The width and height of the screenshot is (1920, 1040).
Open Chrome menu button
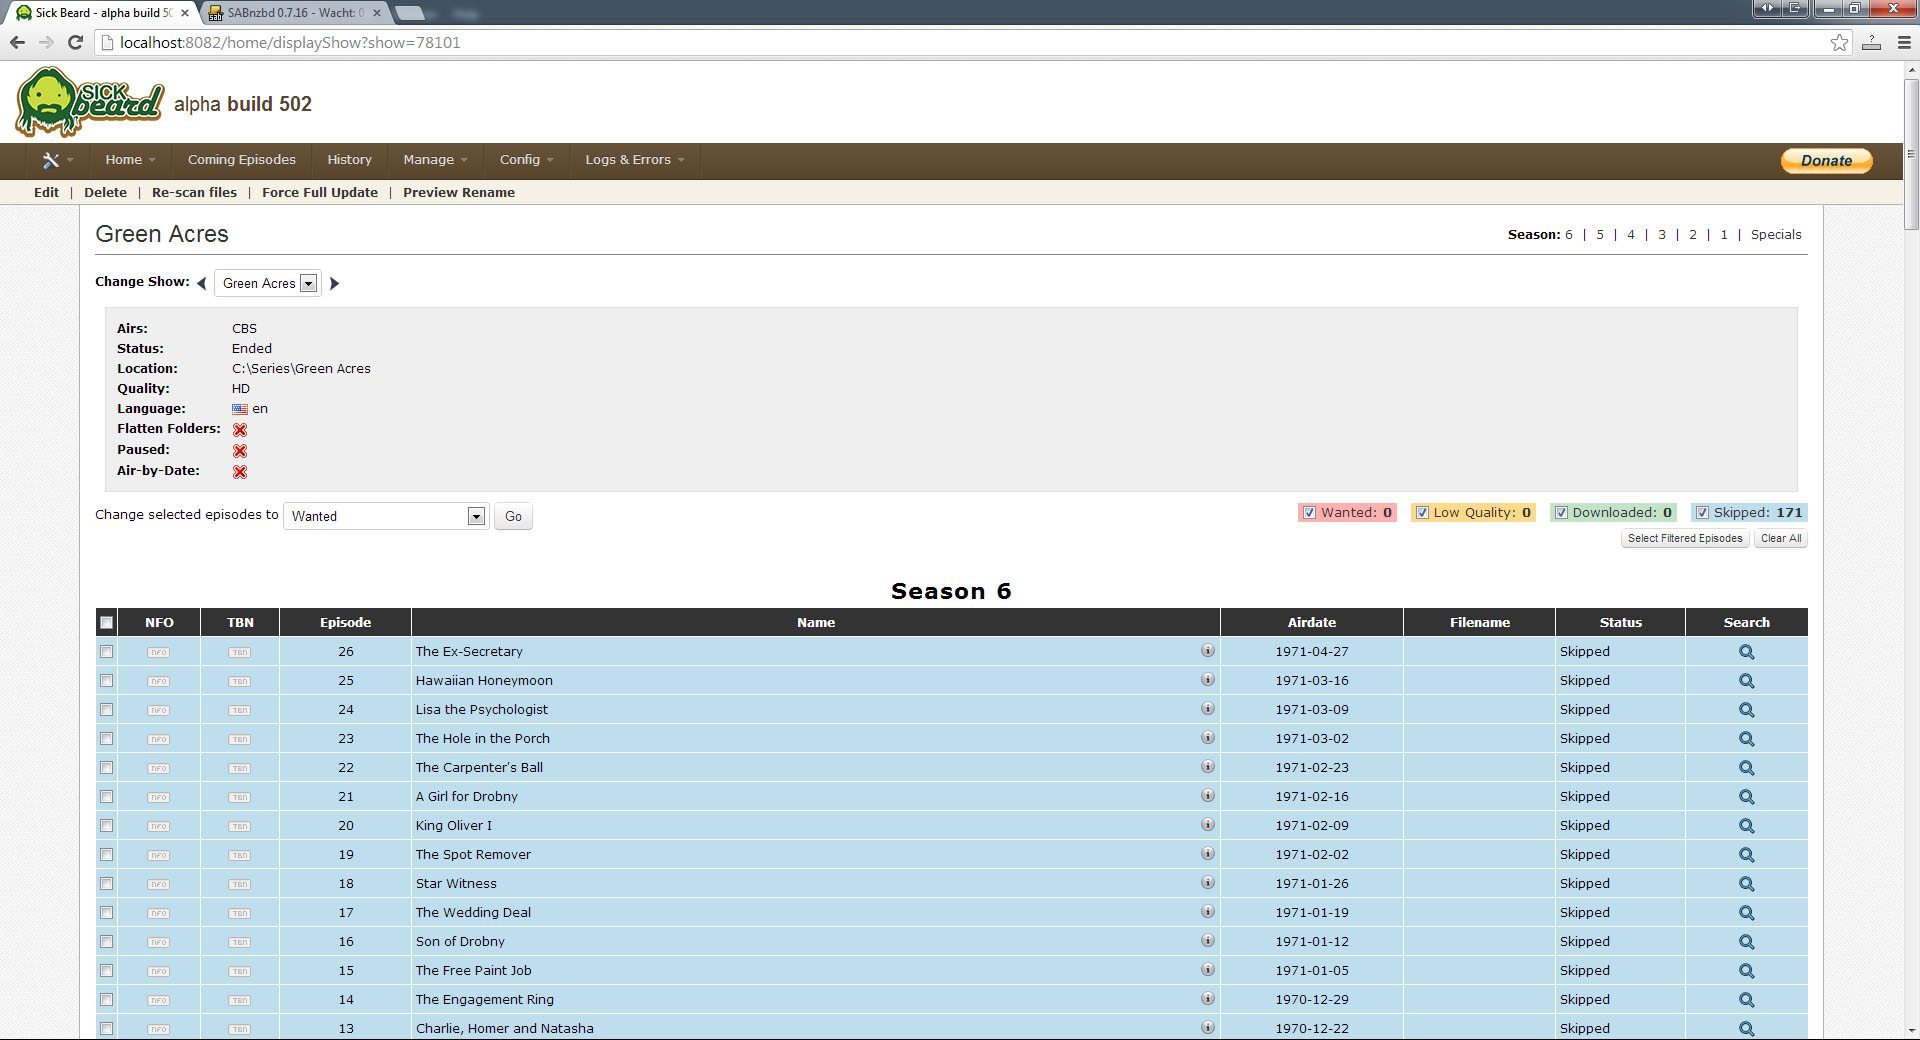[1903, 42]
